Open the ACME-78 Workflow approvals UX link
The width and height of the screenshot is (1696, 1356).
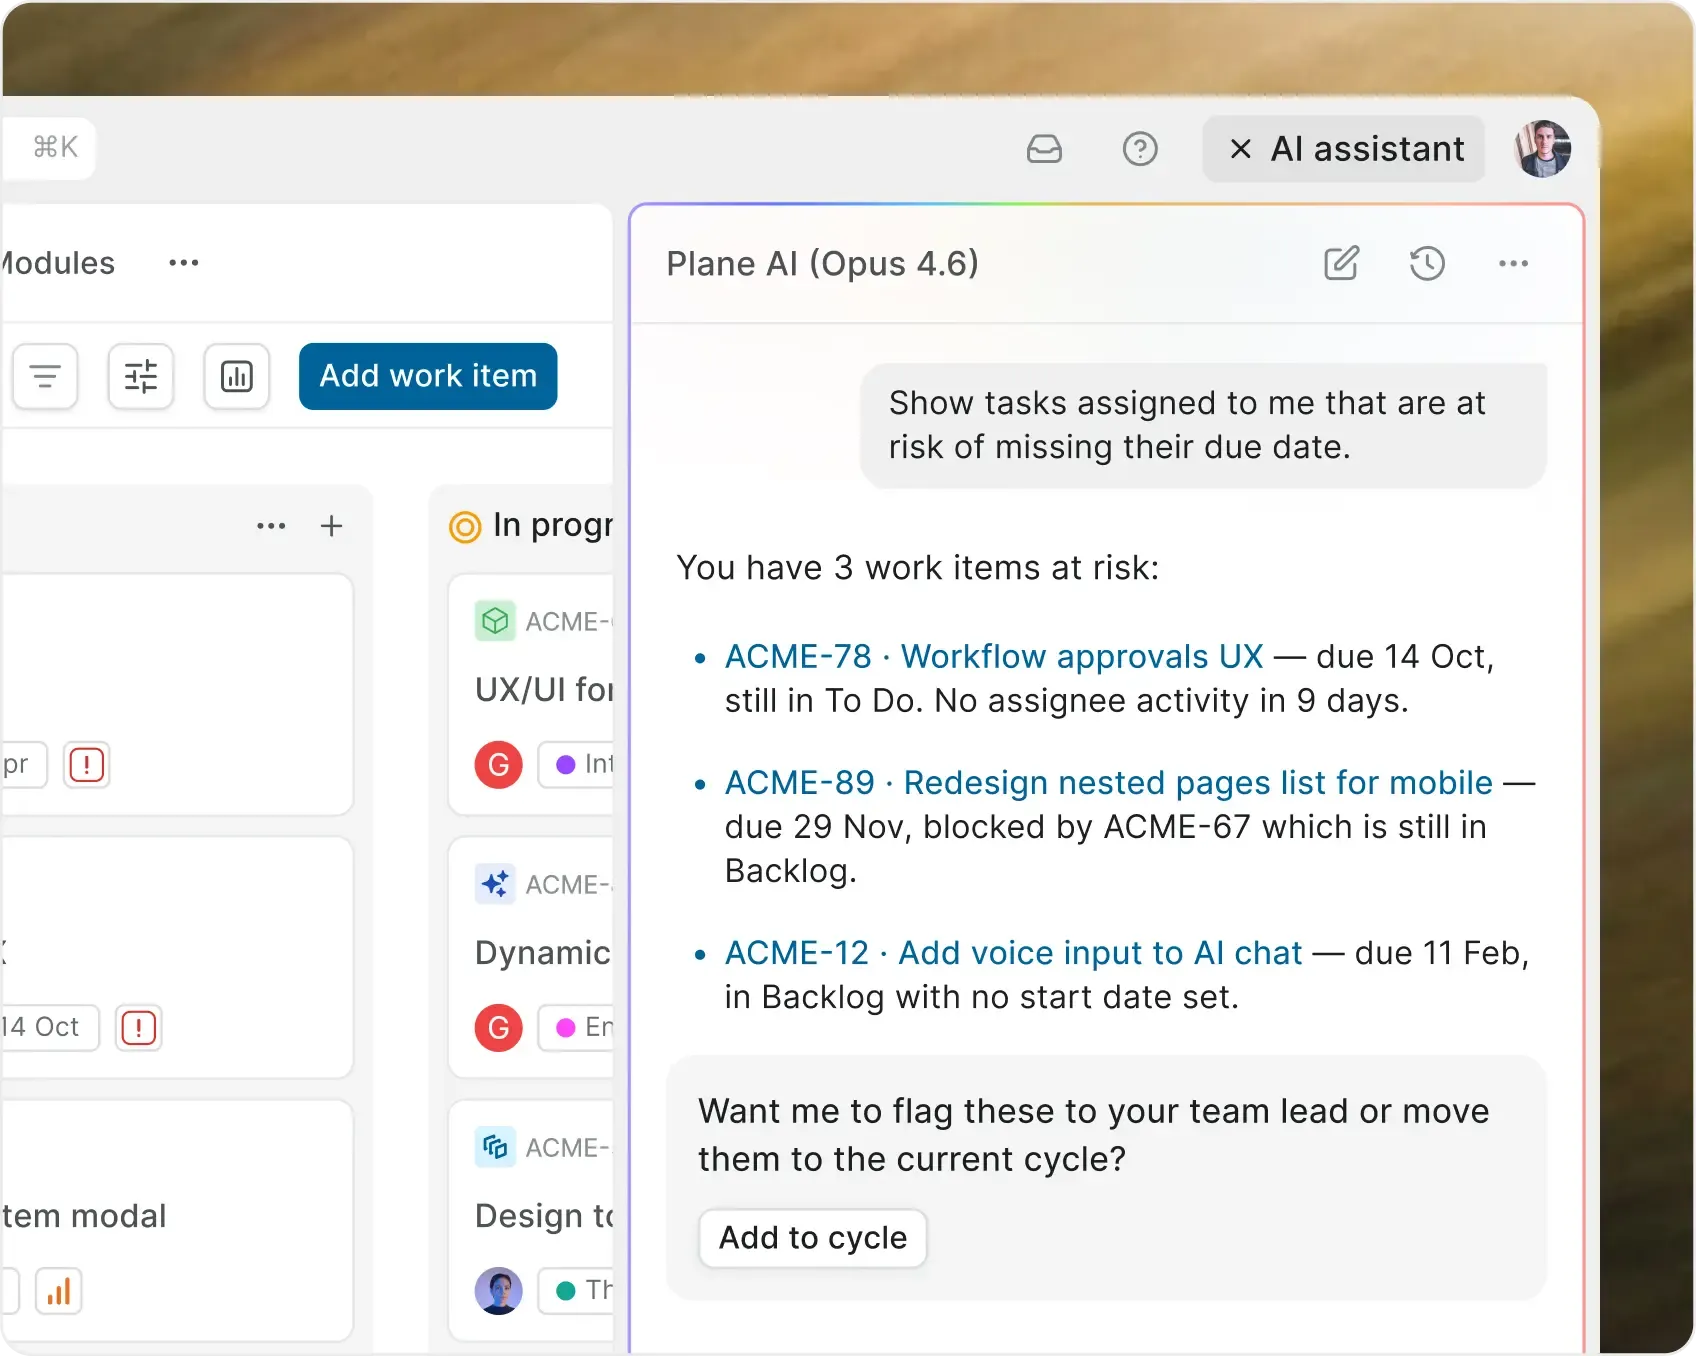tap(994, 657)
